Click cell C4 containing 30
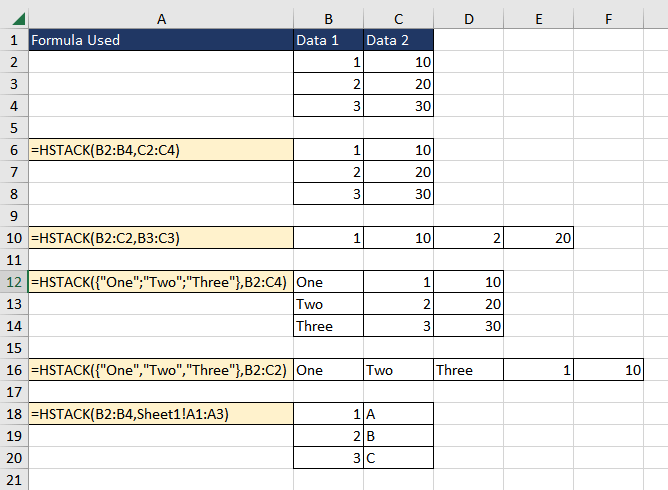Viewport: 668px width, 490px height. coord(398,106)
